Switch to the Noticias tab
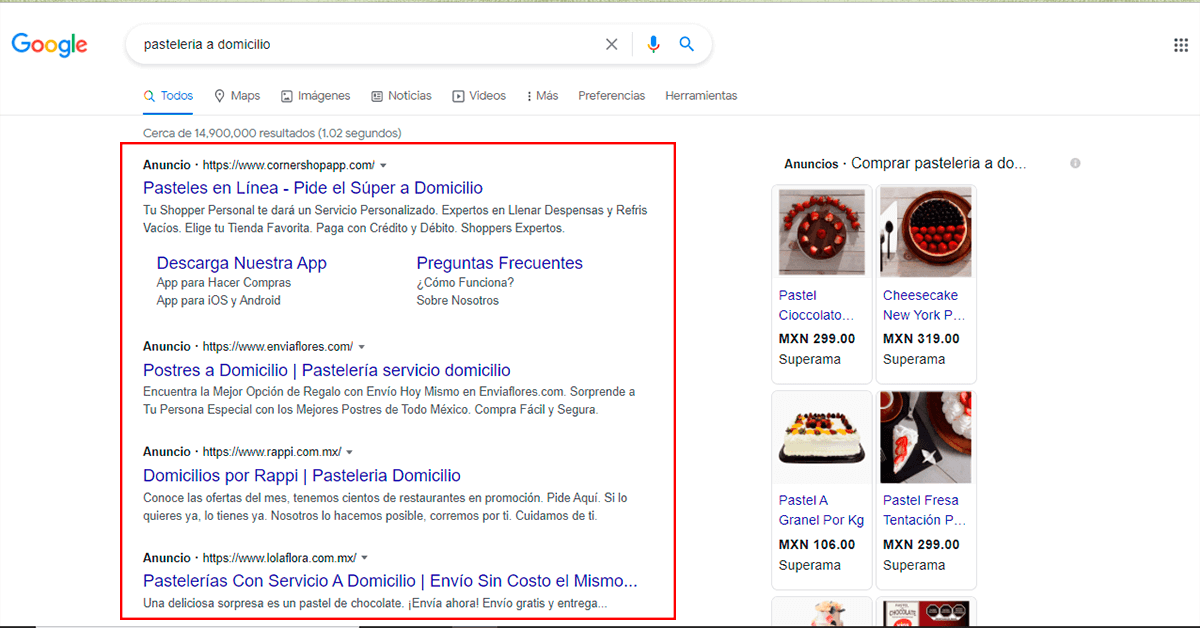The height and width of the screenshot is (628, 1200). [409, 95]
